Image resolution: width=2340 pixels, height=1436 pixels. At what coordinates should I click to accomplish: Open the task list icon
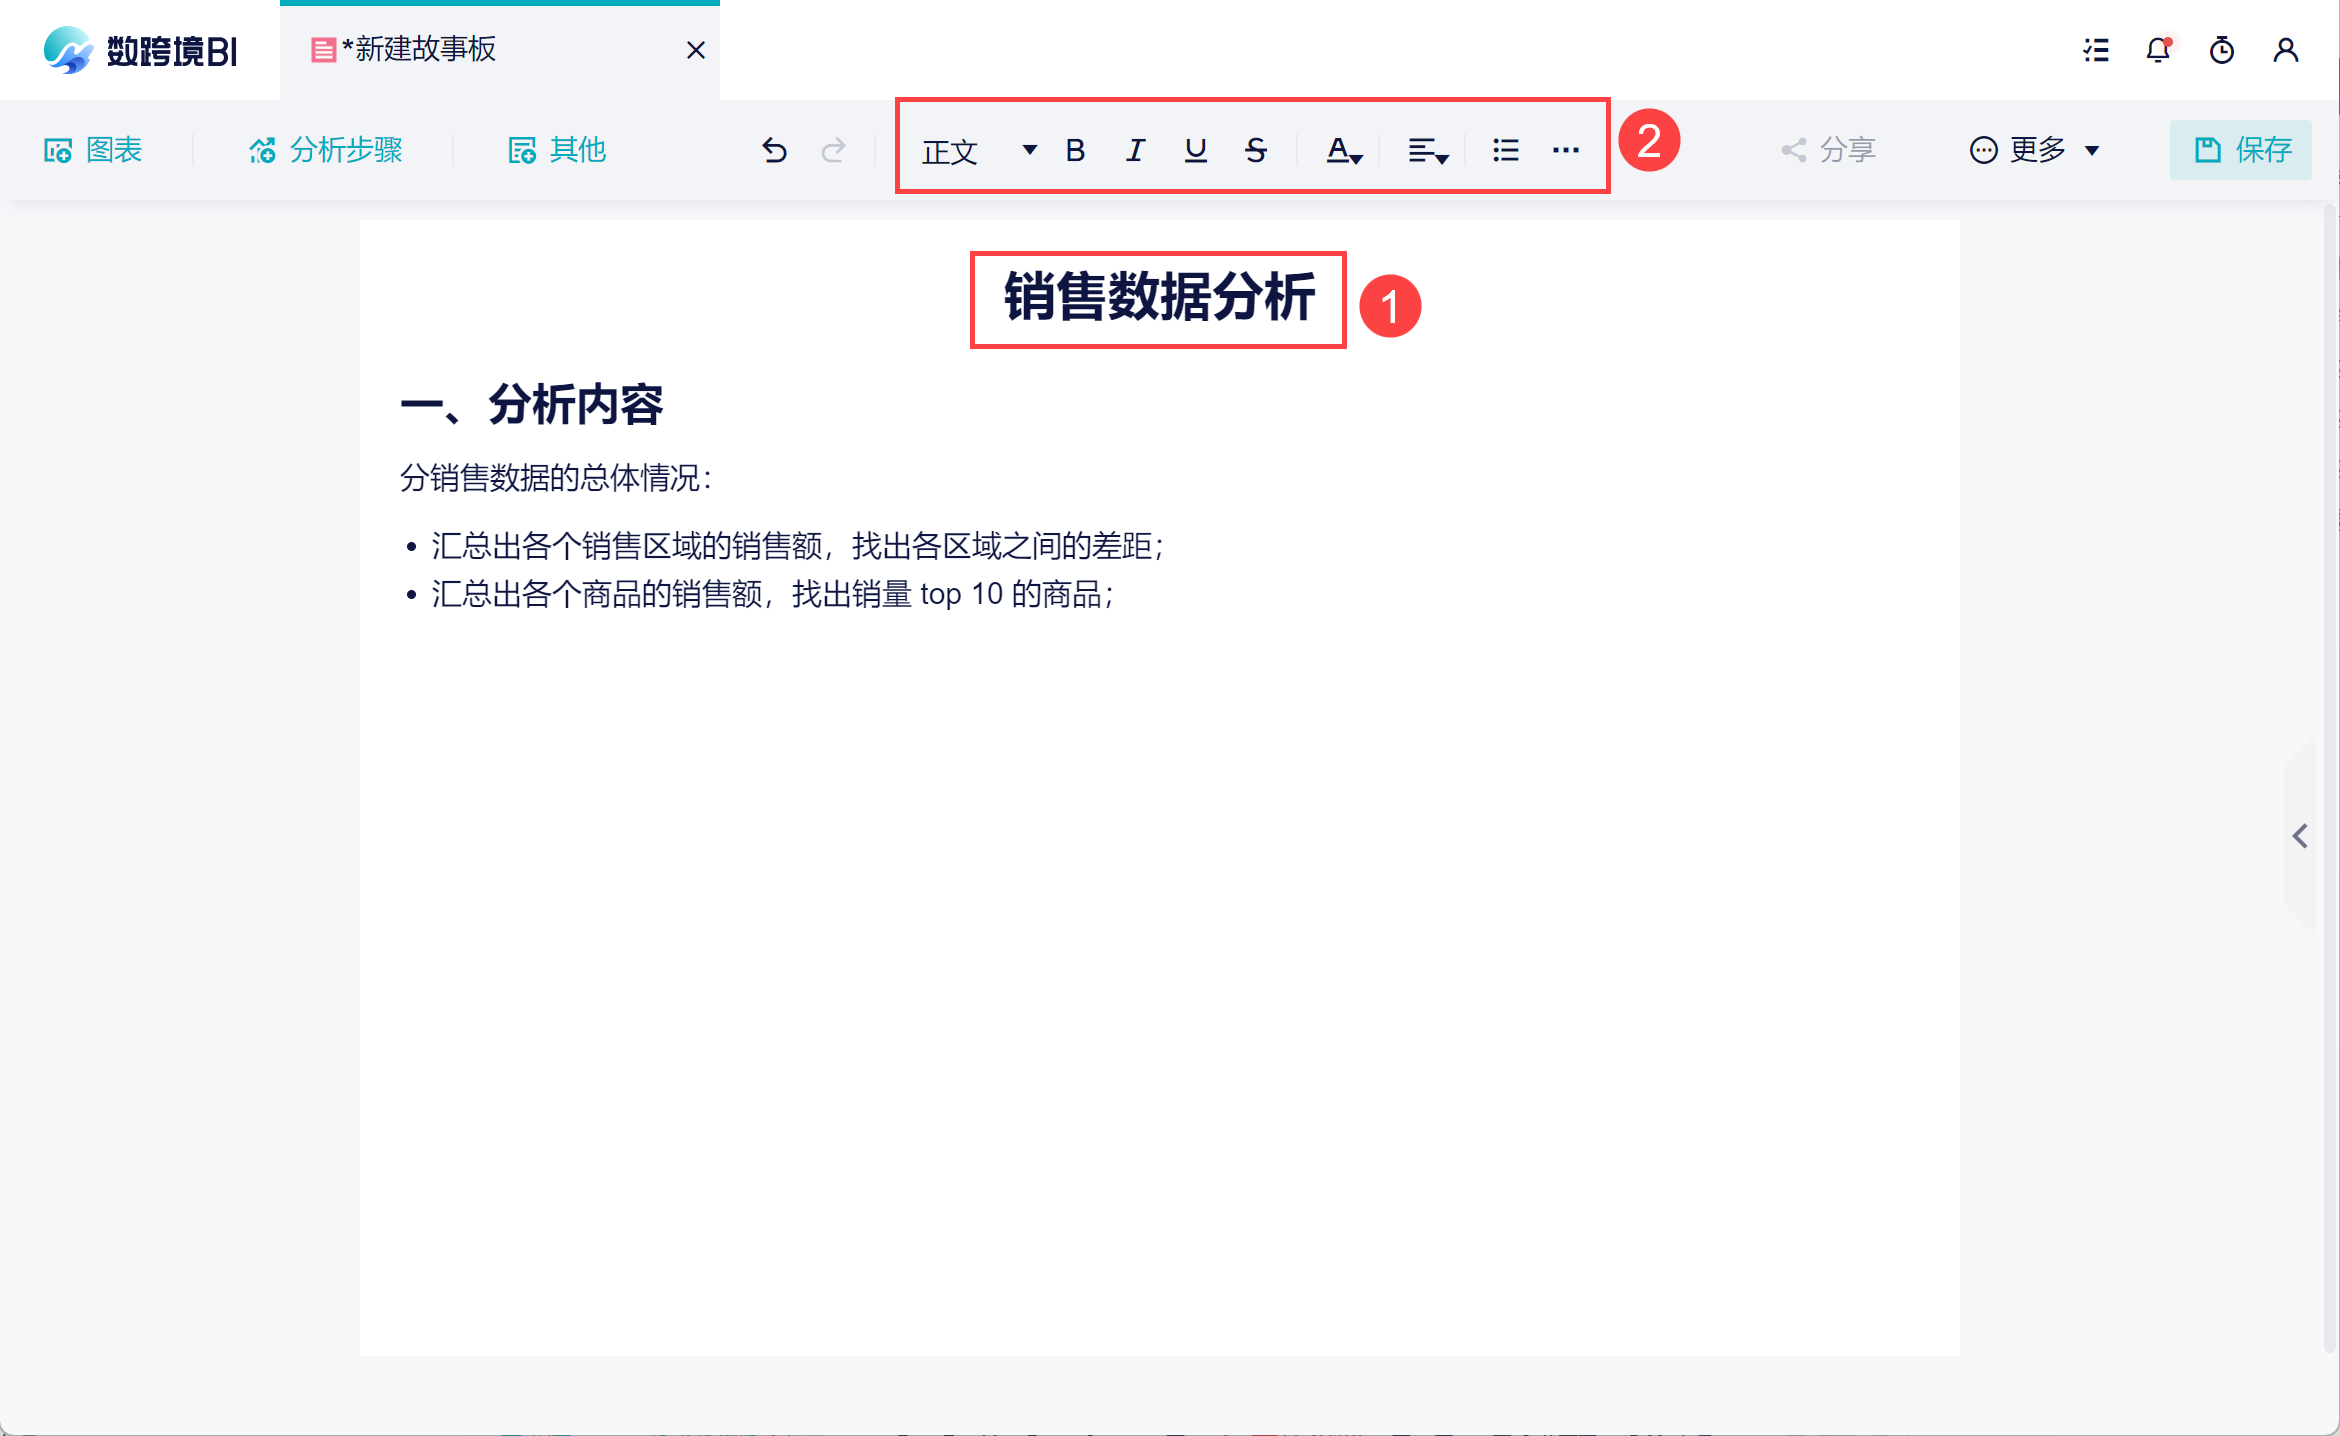pos(2096,50)
